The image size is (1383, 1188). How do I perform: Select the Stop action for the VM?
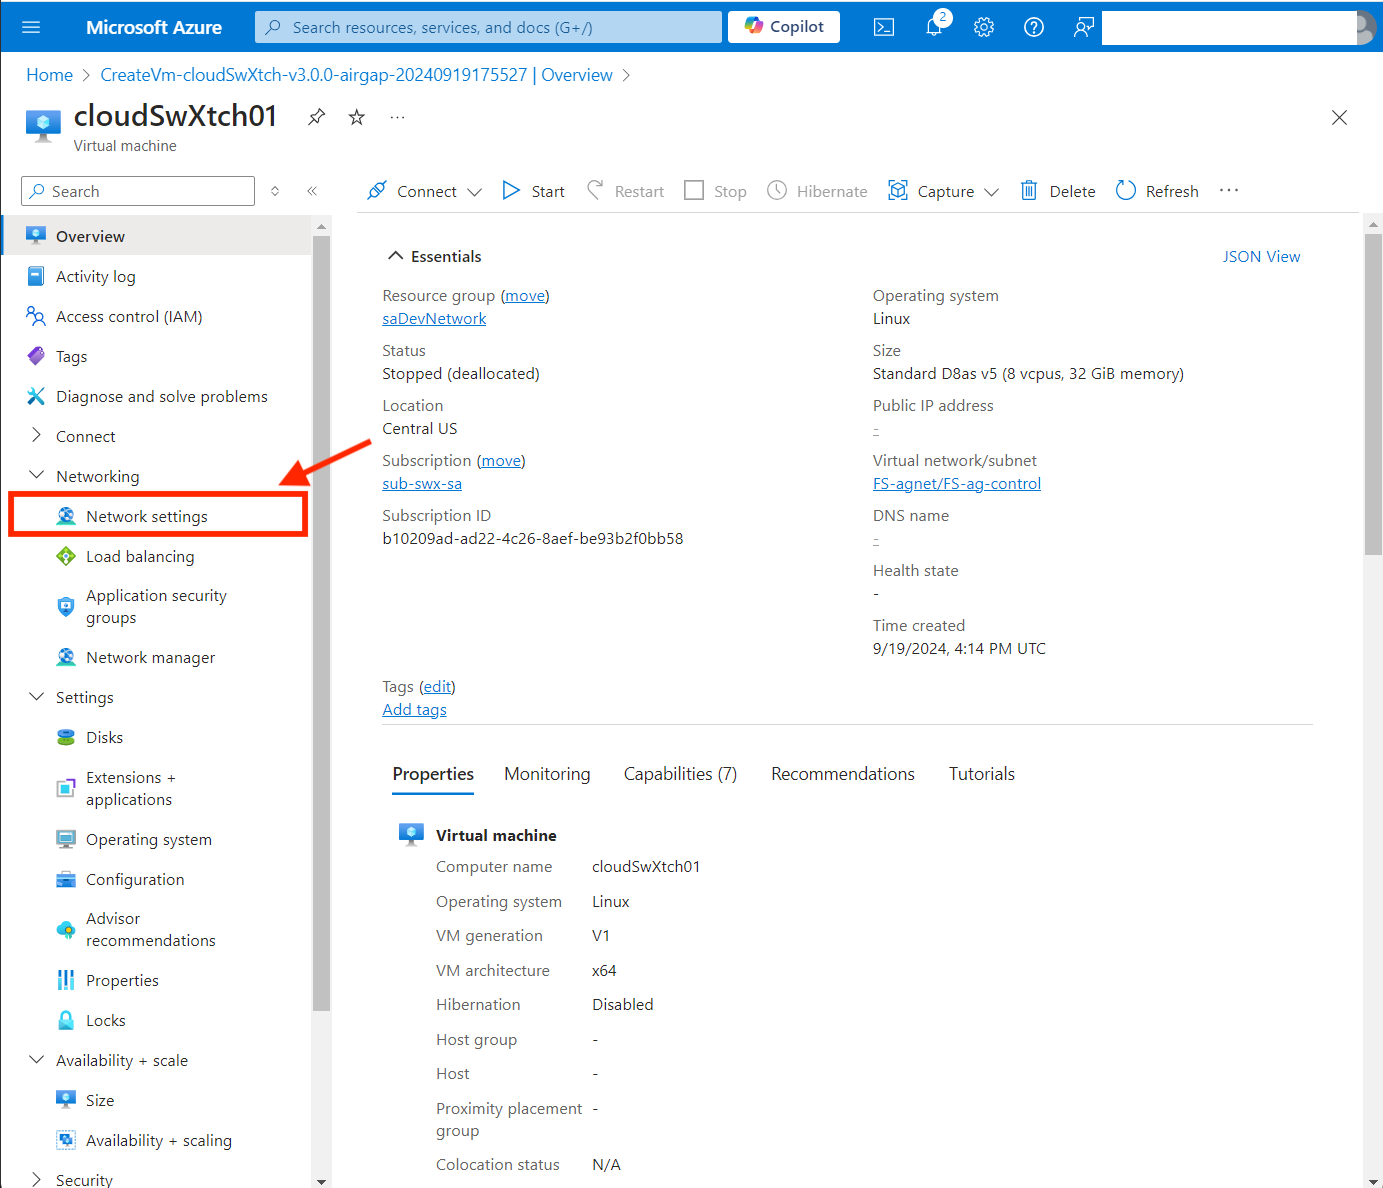(715, 190)
